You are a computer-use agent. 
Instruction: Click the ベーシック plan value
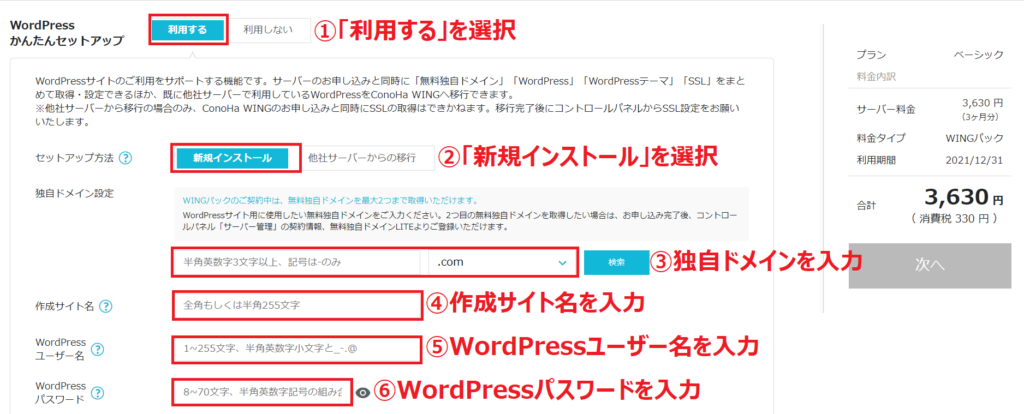pos(978,55)
